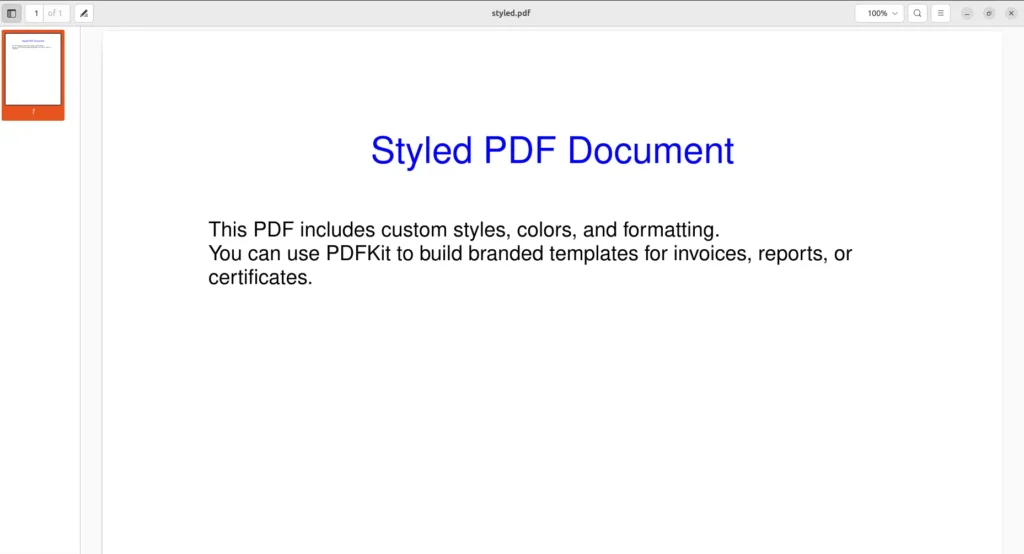The image size is (1024, 554).
Task: Click the line 'This PDF includes custom styles'
Action: pyautogui.click(x=464, y=230)
